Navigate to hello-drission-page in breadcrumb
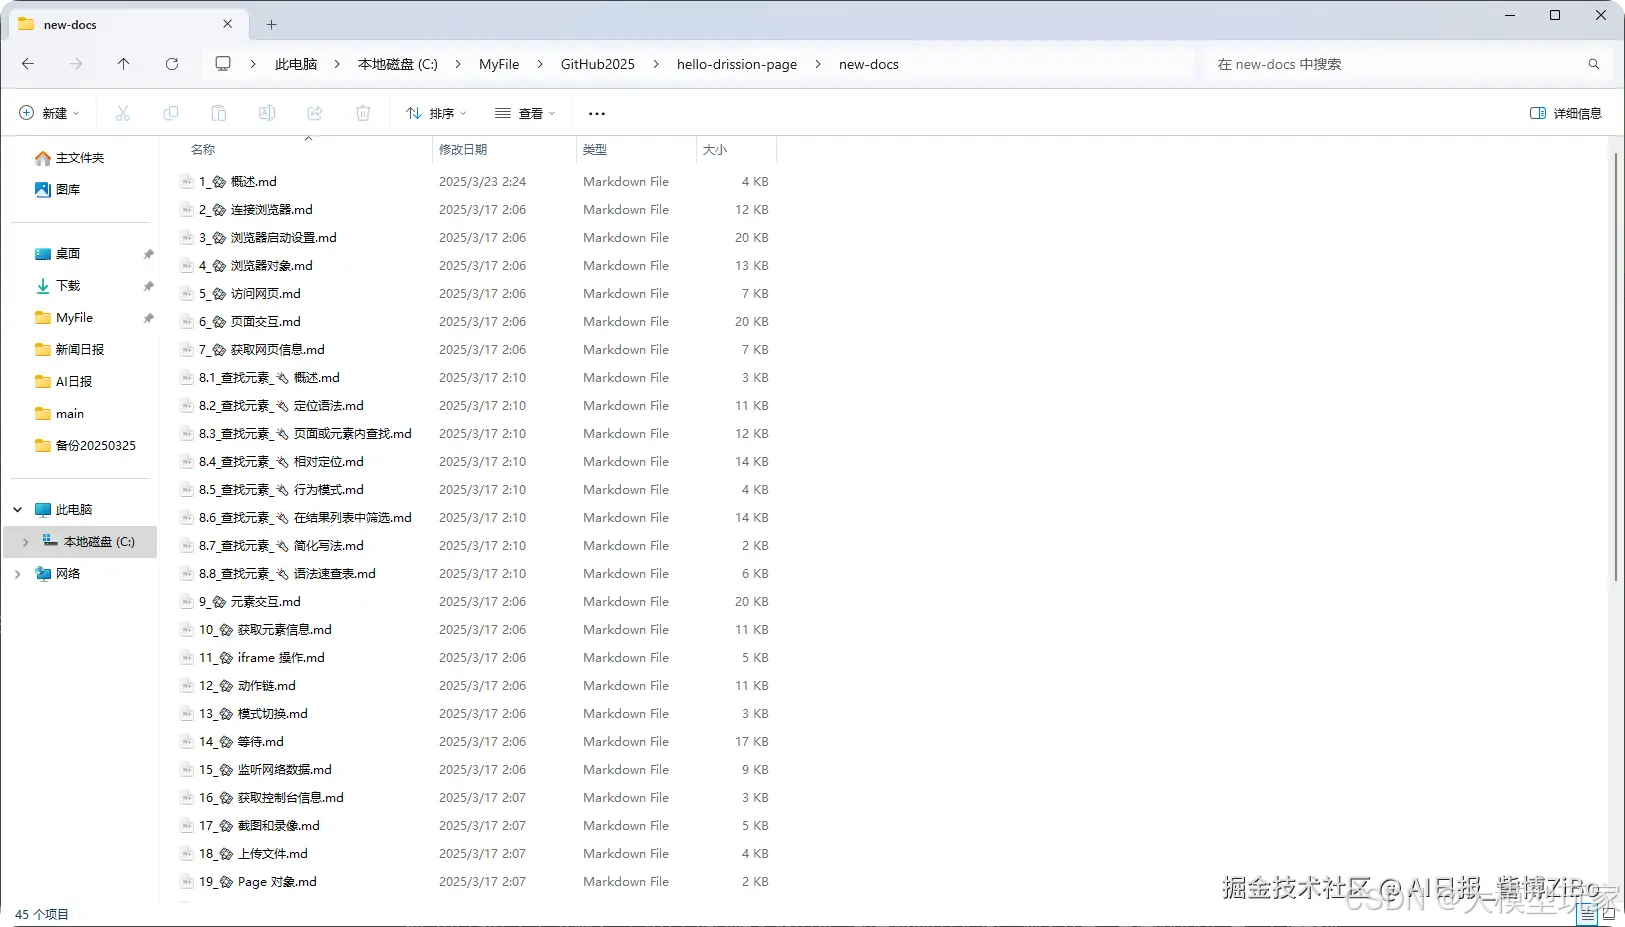1625x927 pixels. pos(737,64)
